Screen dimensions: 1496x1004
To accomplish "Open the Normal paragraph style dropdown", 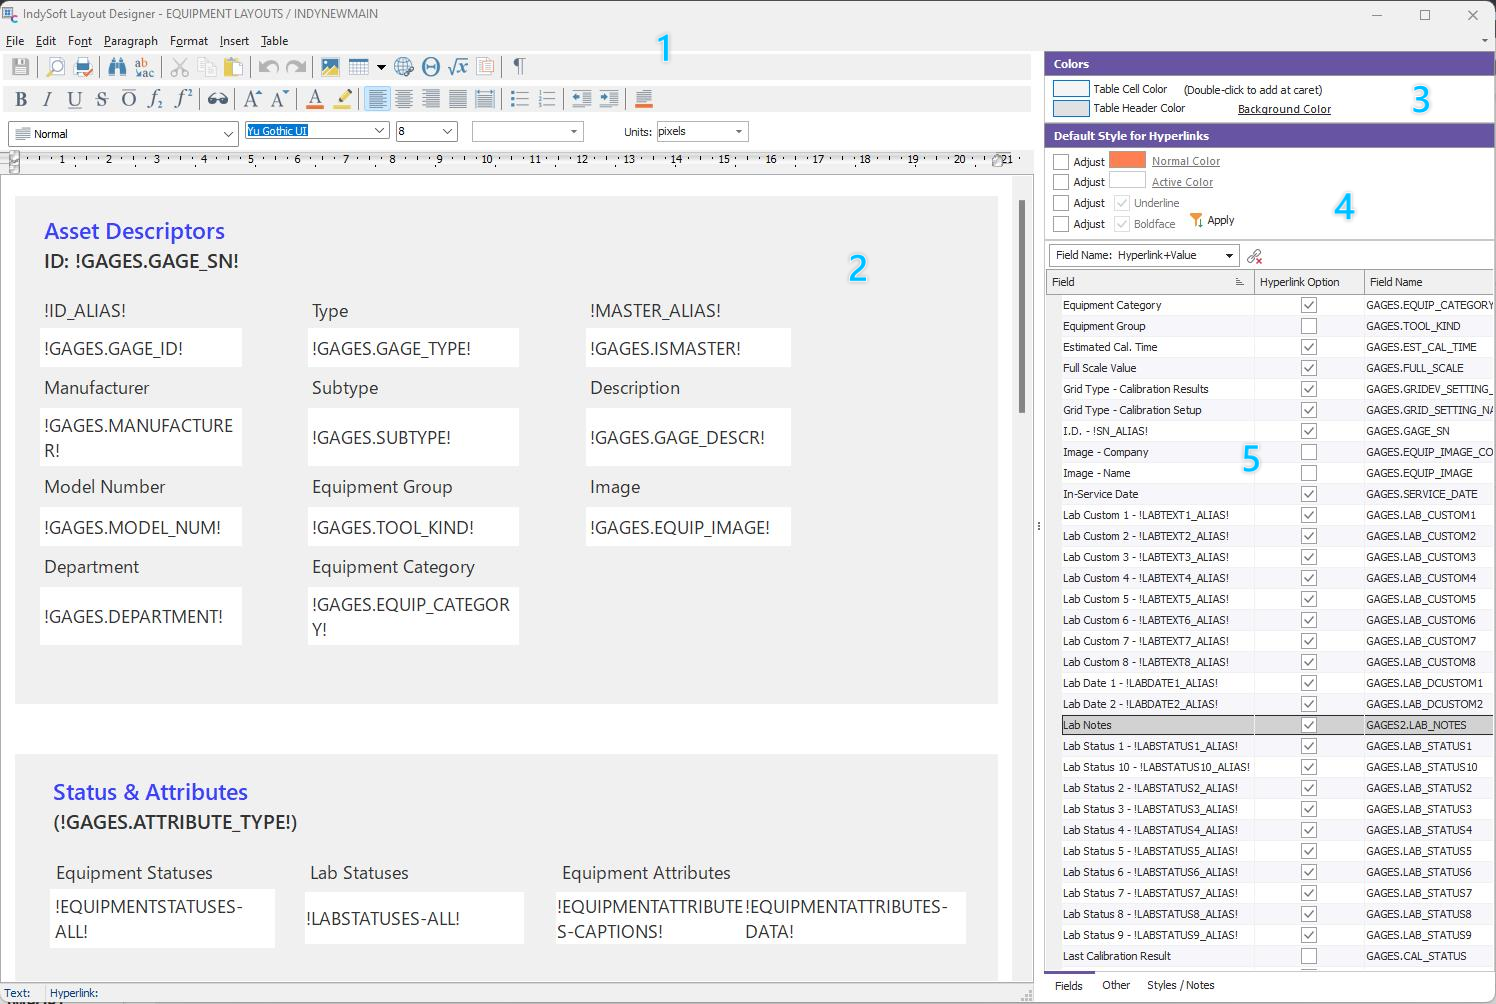I will (229, 134).
